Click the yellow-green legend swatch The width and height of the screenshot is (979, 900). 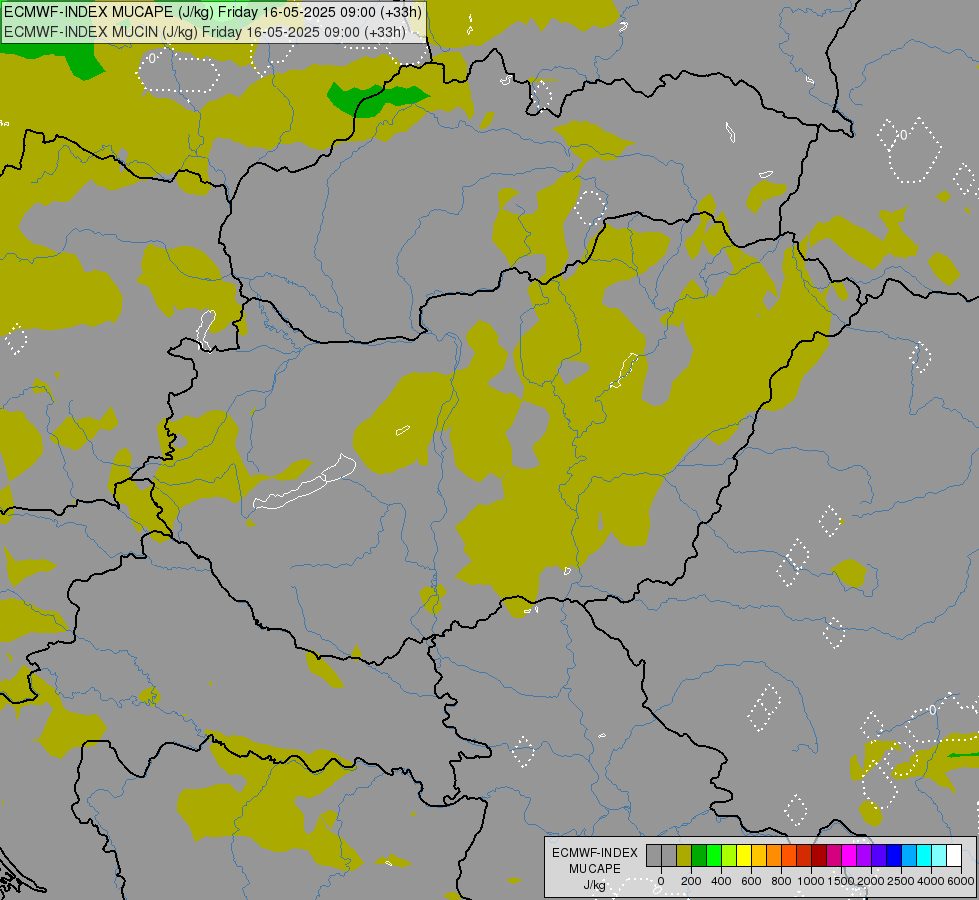click(x=729, y=855)
